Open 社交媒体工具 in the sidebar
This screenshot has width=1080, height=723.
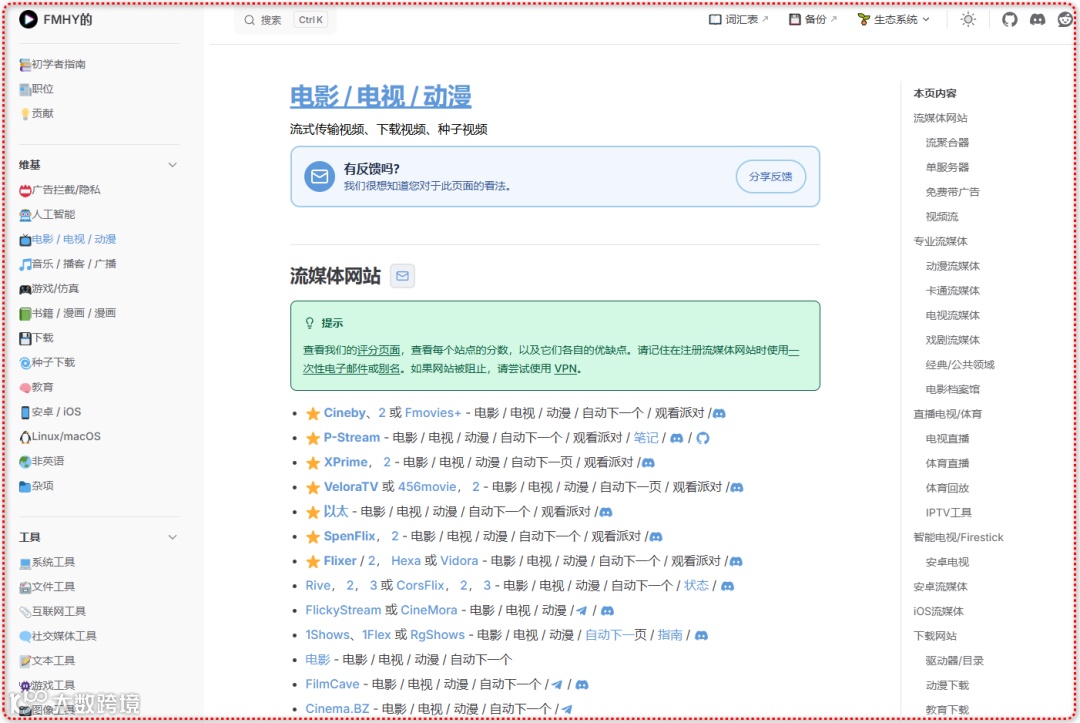(x=59, y=636)
